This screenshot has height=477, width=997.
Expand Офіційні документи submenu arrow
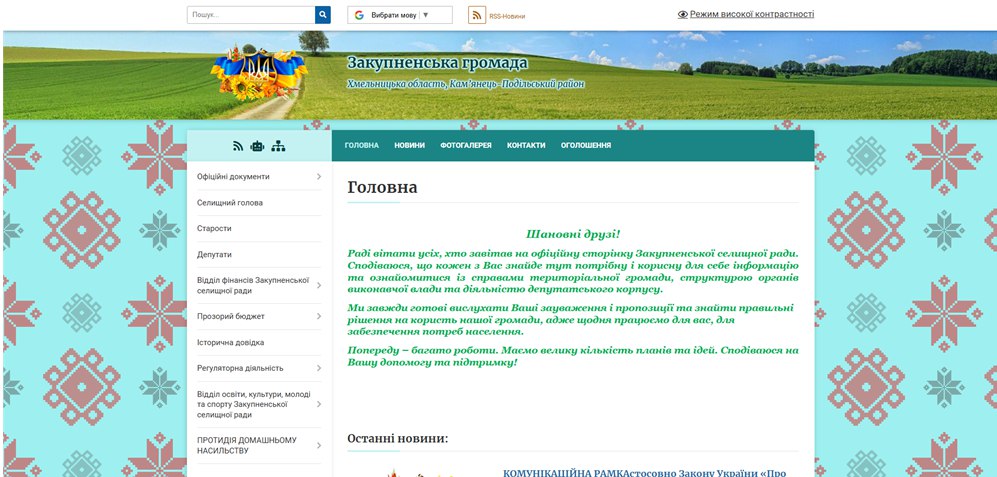319,177
